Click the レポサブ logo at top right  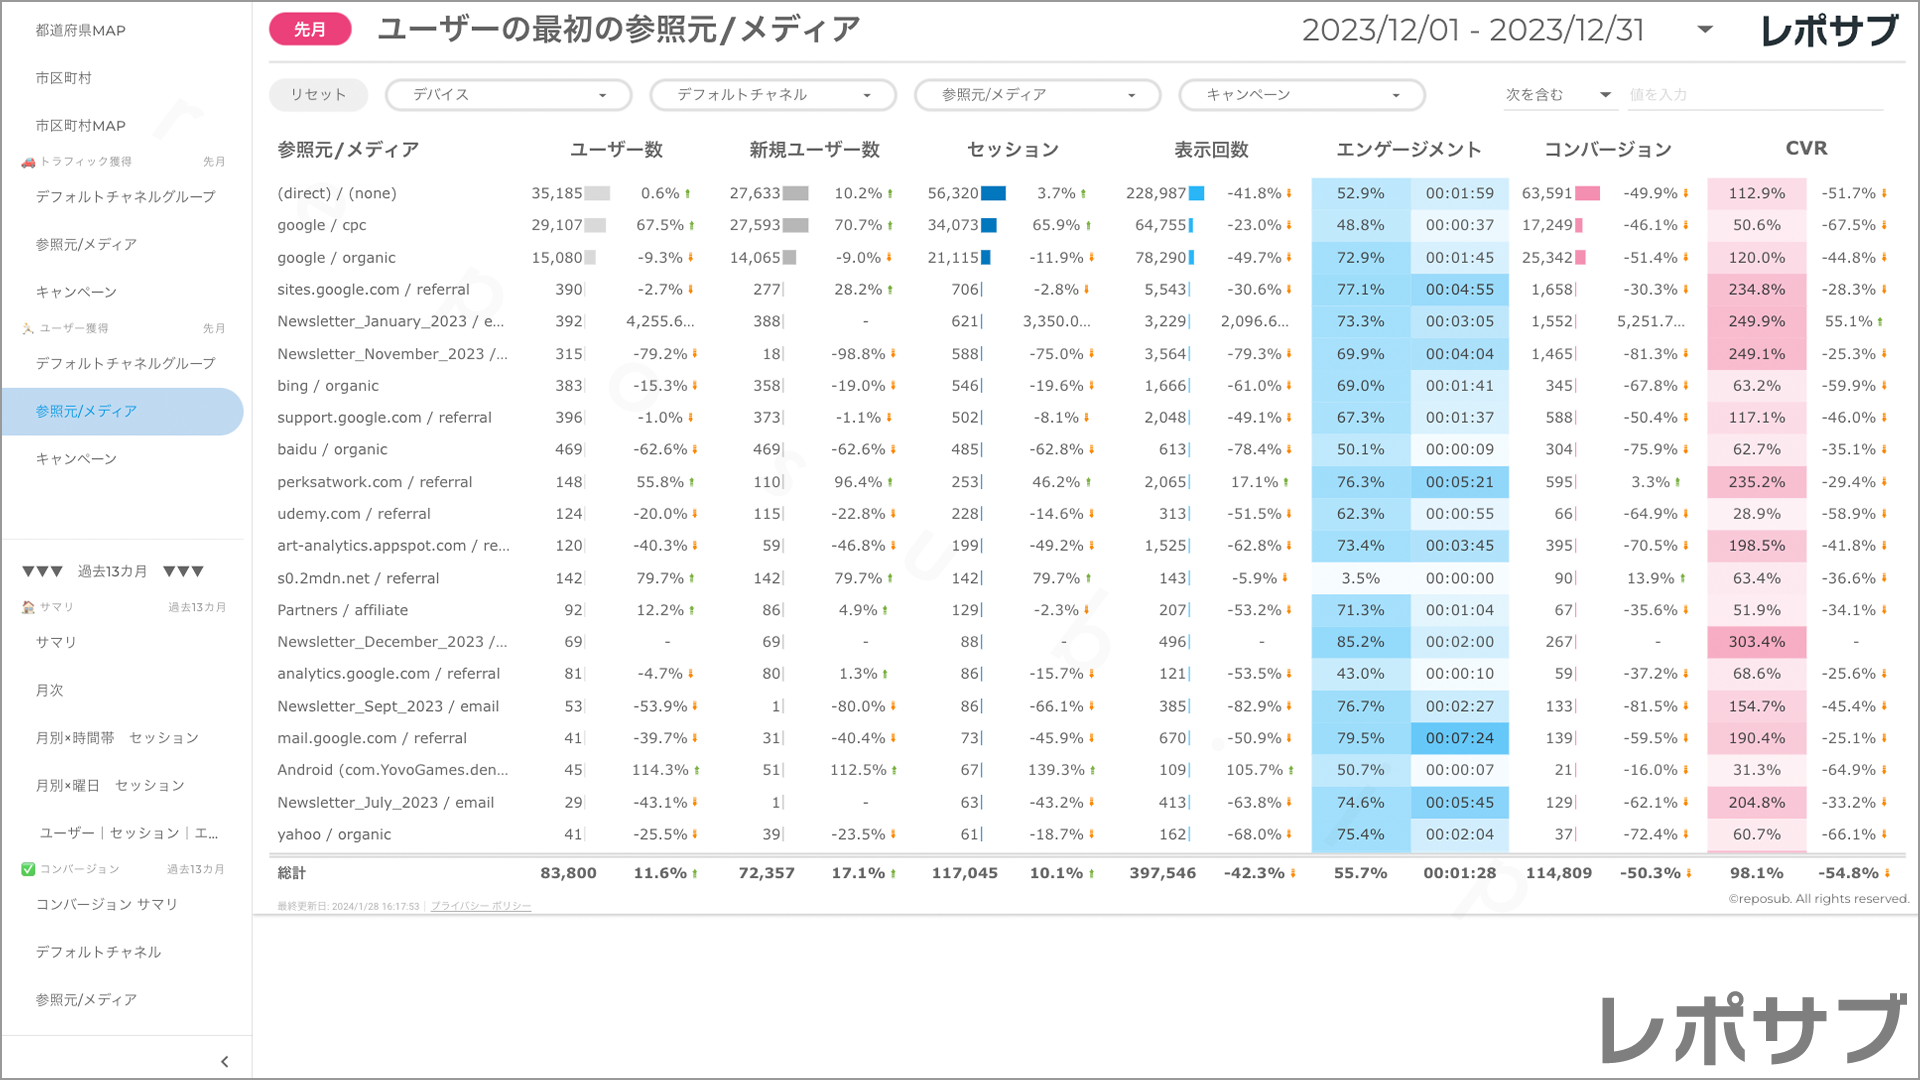coord(1828,31)
